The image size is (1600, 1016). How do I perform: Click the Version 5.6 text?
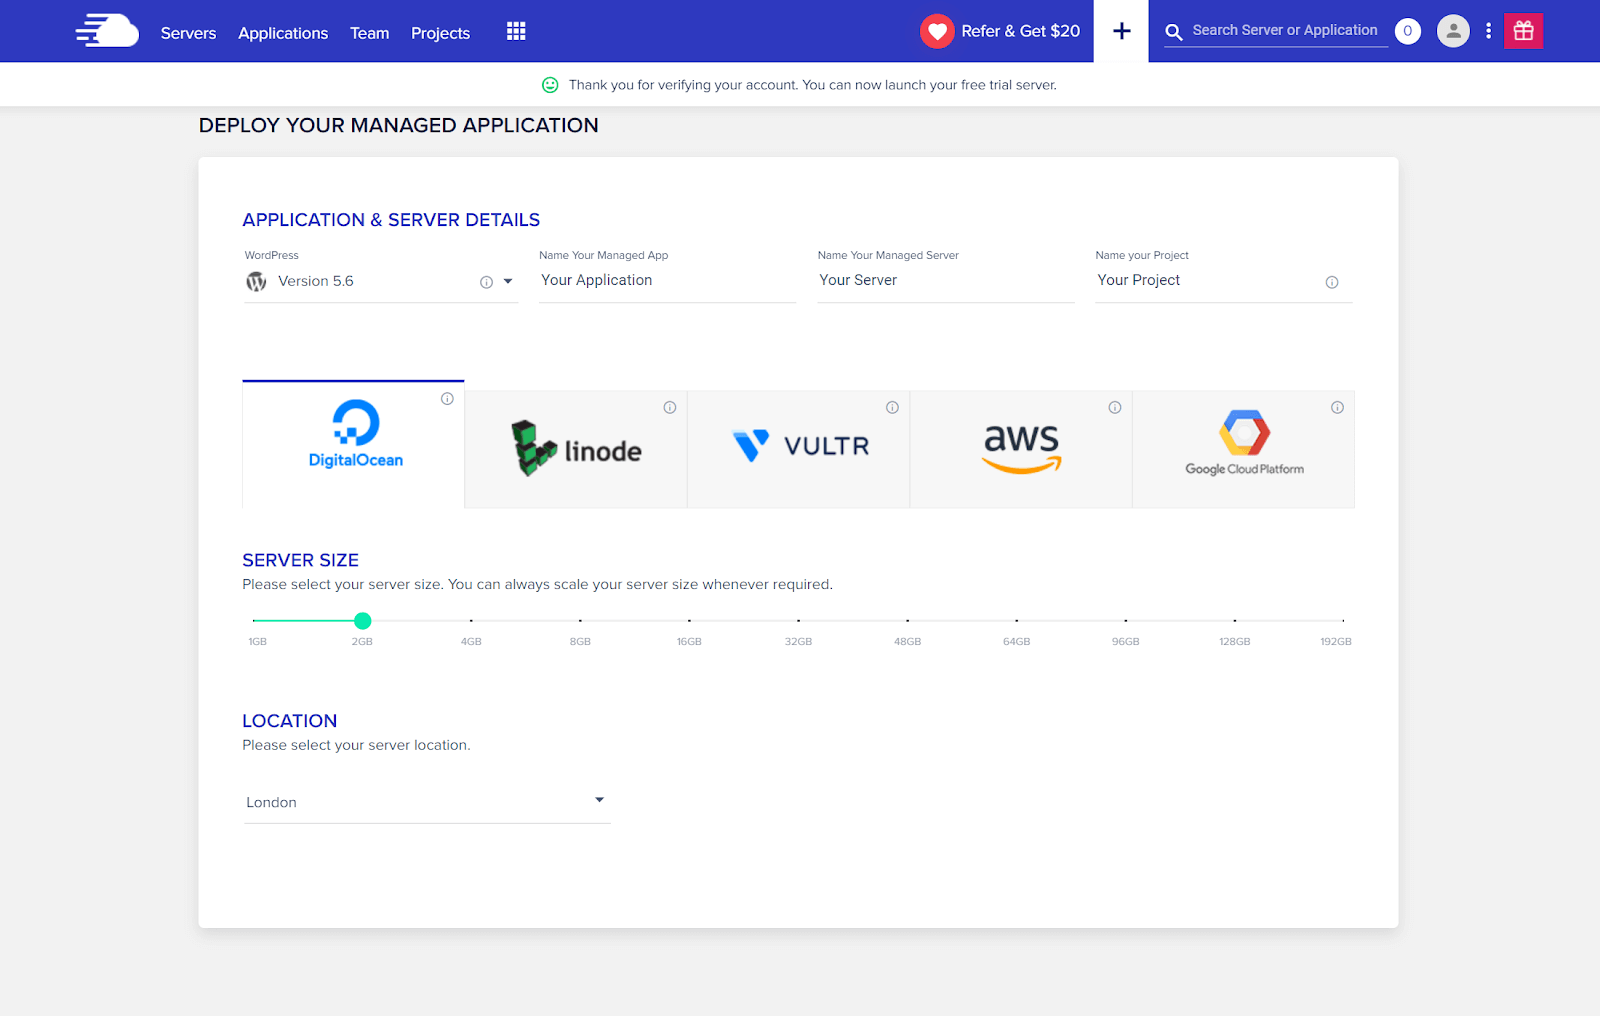[316, 281]
